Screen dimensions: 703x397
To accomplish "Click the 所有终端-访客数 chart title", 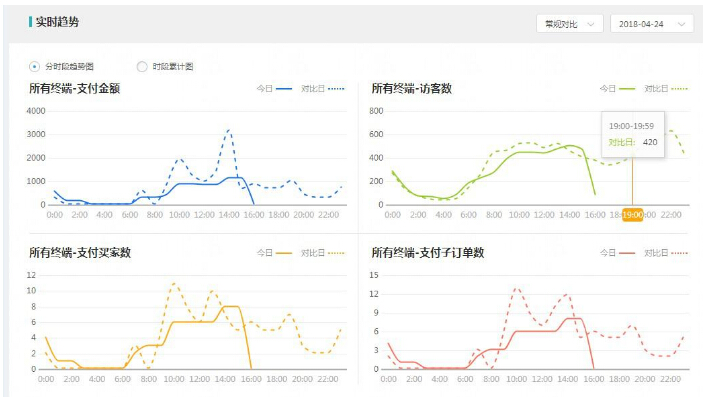I will click(x=412, y=88).
